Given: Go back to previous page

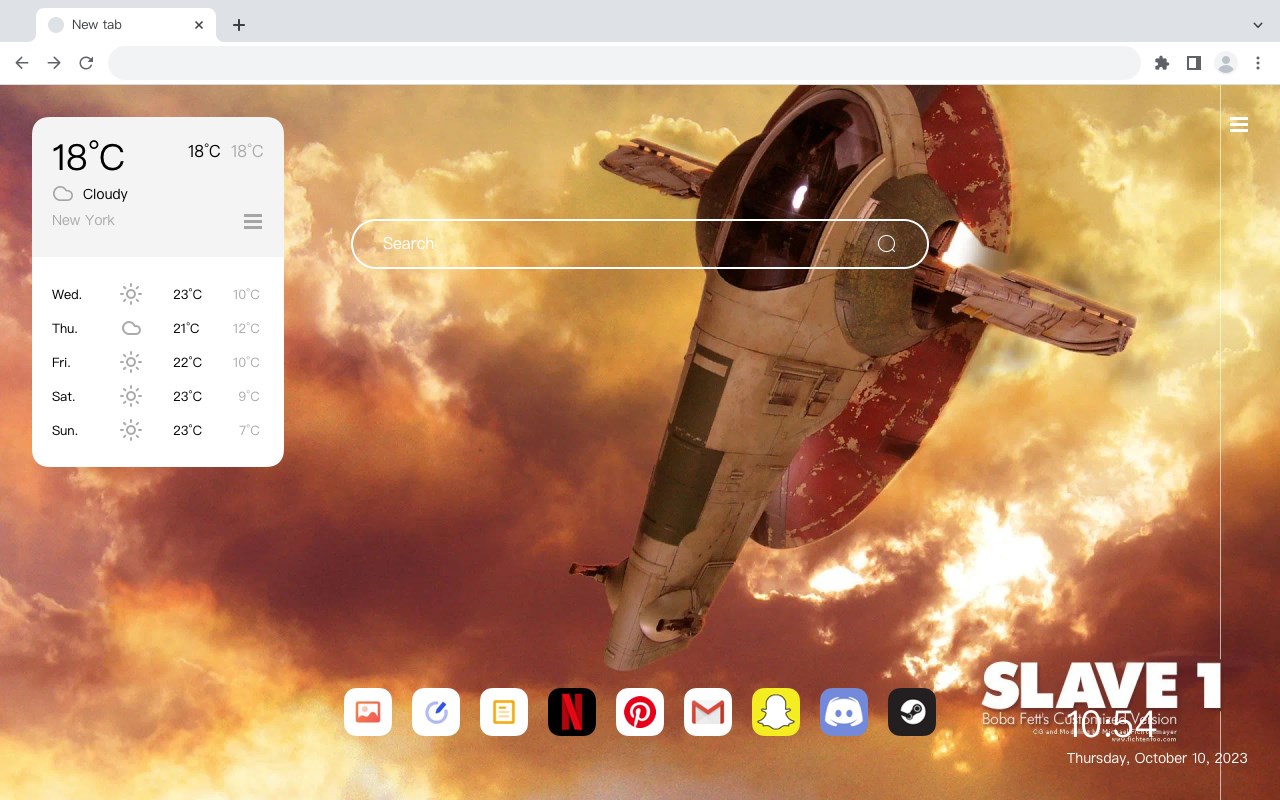Looking at the screenshot, I should tap(22, 63).
